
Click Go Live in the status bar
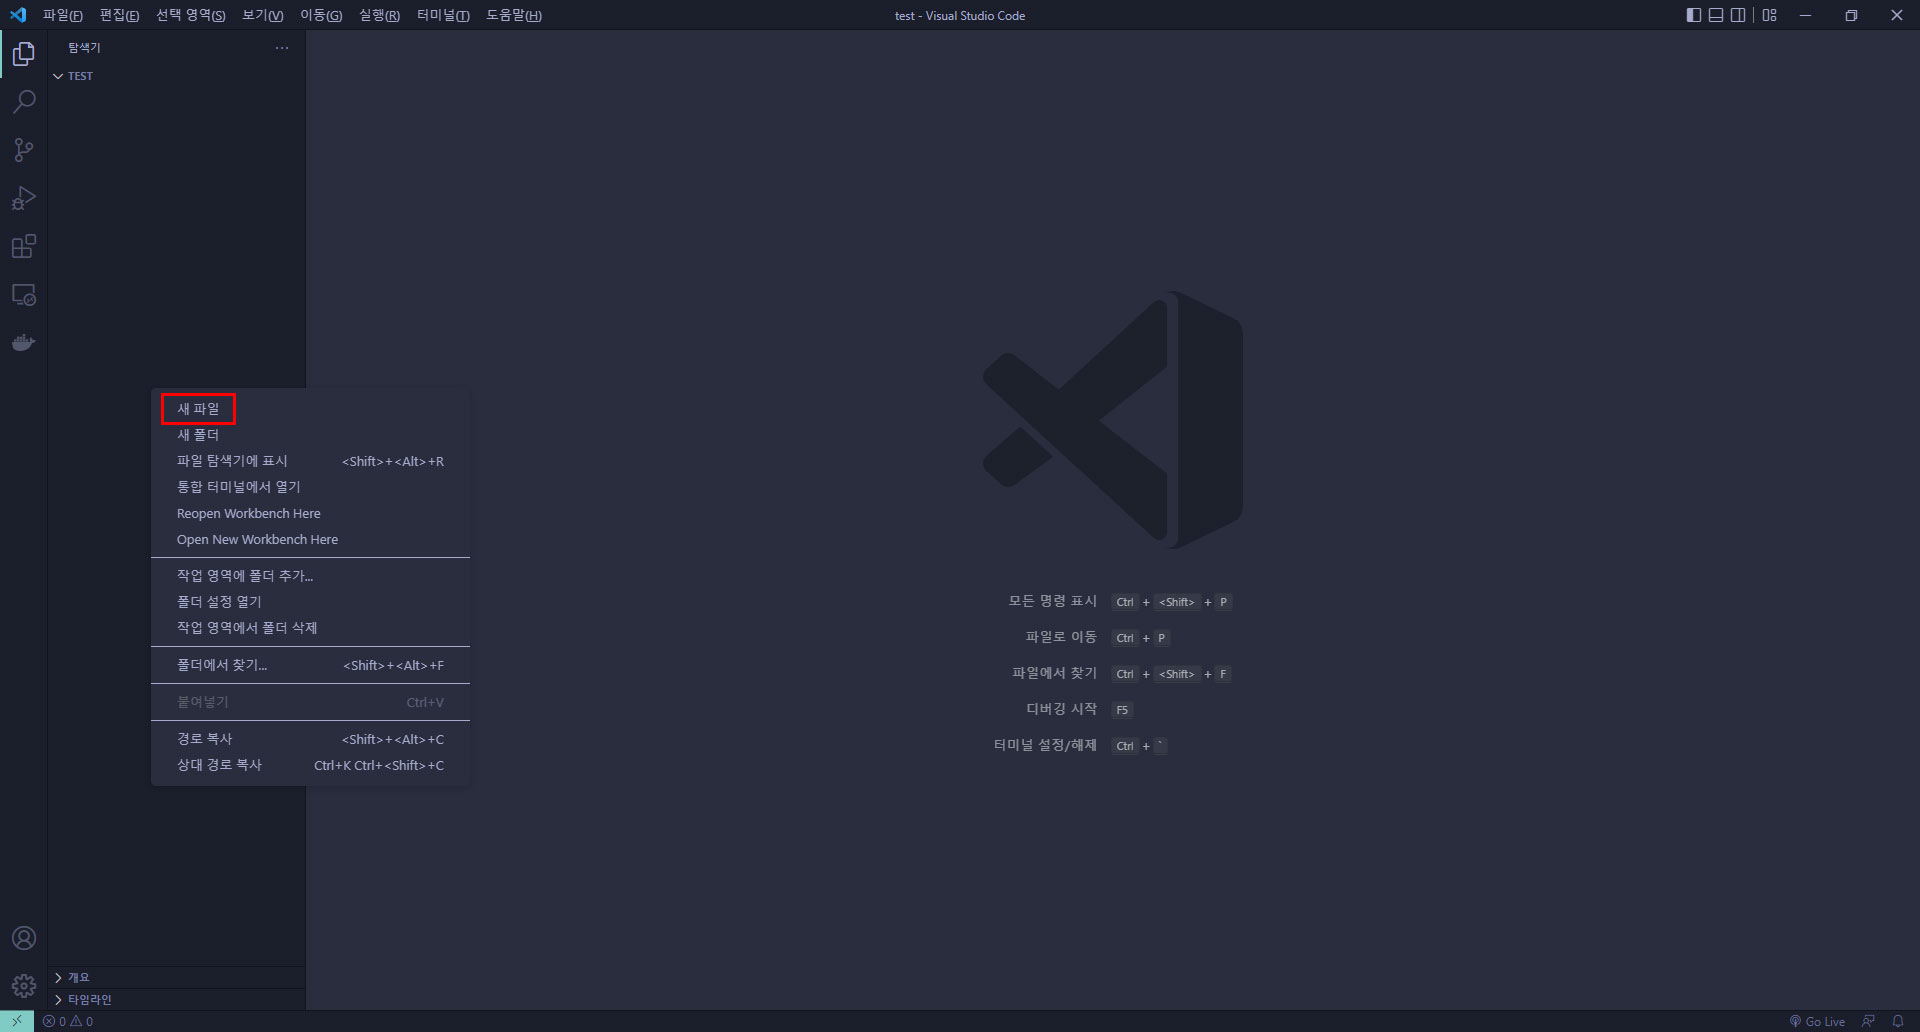1817,1021
